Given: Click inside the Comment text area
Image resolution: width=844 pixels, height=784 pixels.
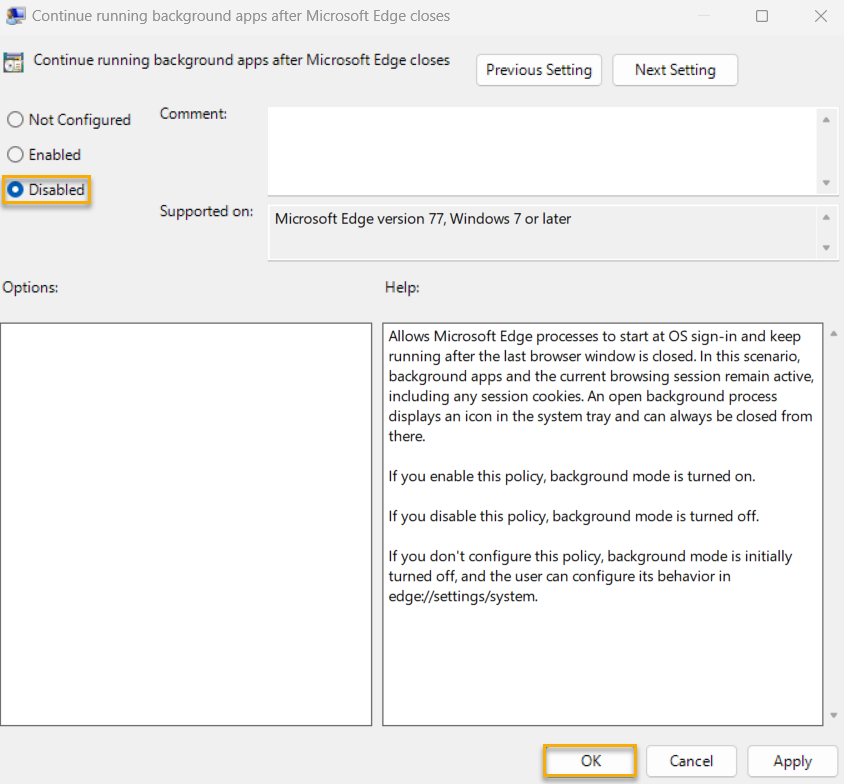Looking at the screenshot, I should click(540, 150).
